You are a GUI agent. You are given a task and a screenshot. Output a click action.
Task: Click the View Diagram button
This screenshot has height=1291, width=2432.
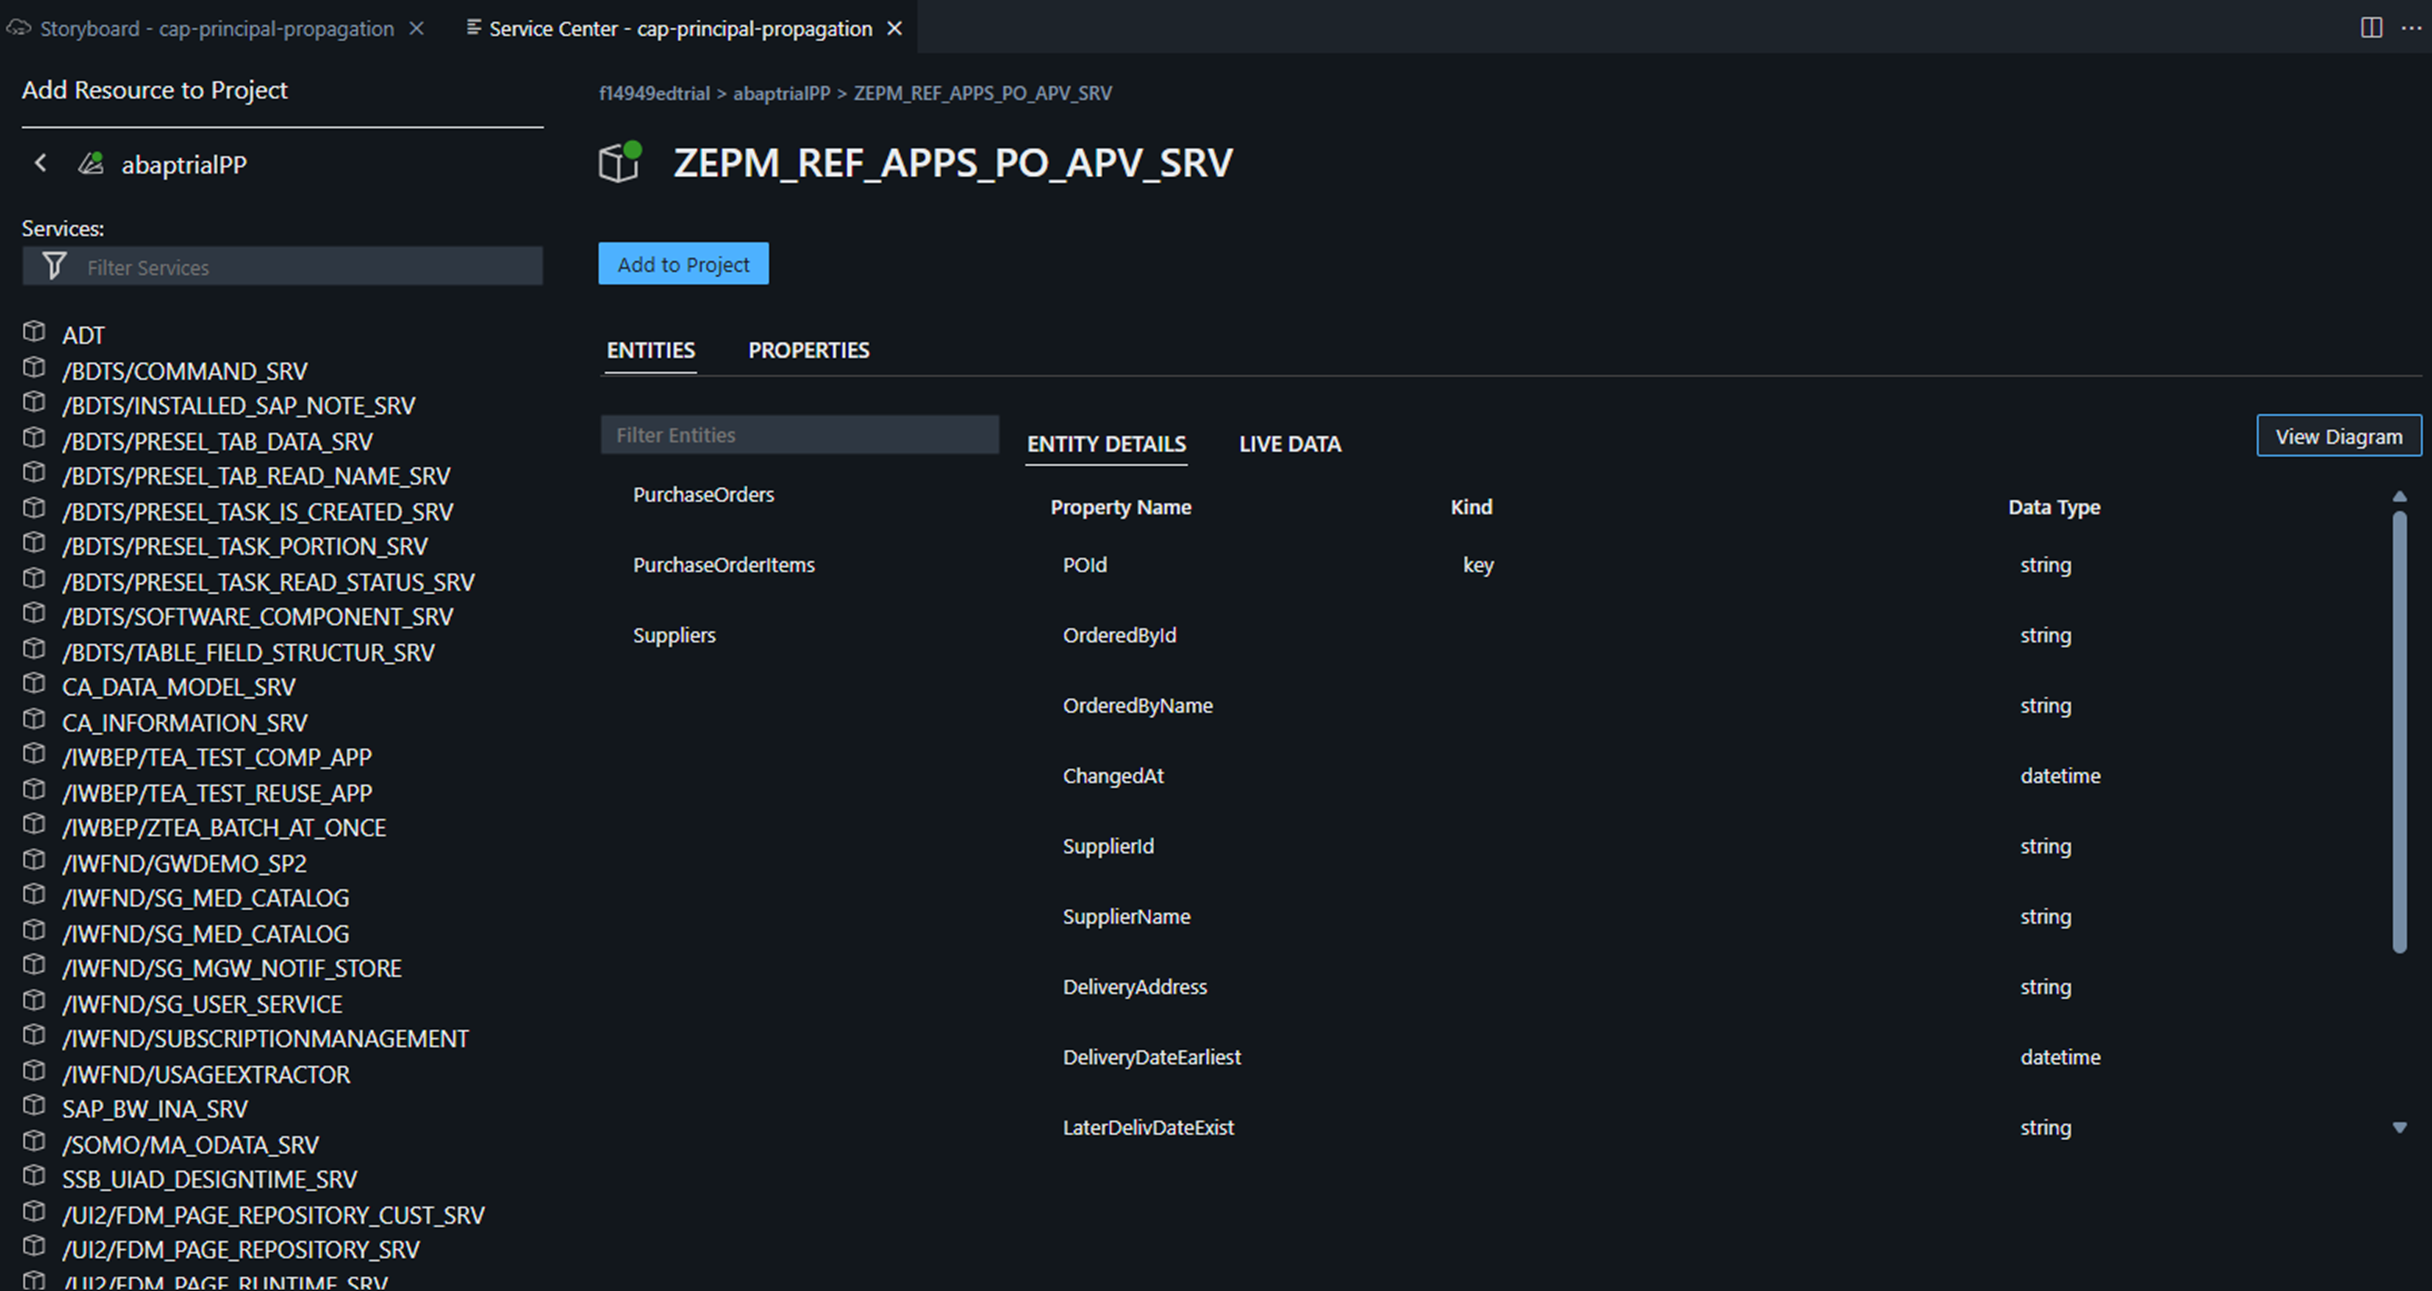pos(2338,437)
